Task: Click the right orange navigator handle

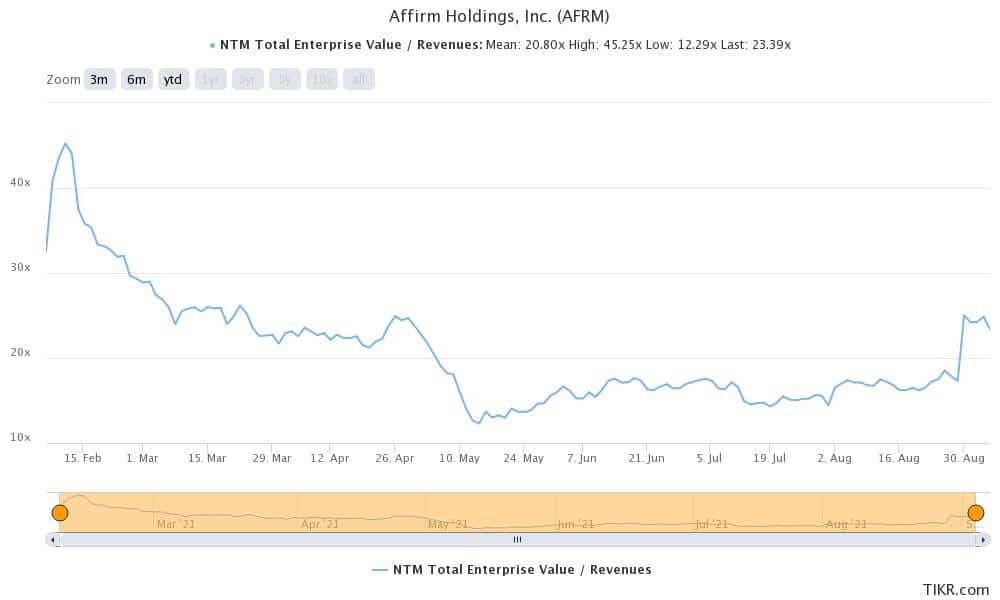Action: [x=976, y=513]
